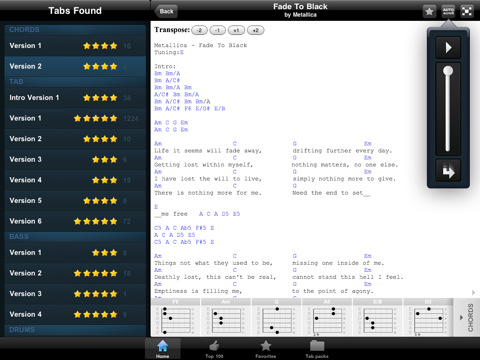The image size is (480, 360).
Task: Show the G chord diagram
Action: 277,317
